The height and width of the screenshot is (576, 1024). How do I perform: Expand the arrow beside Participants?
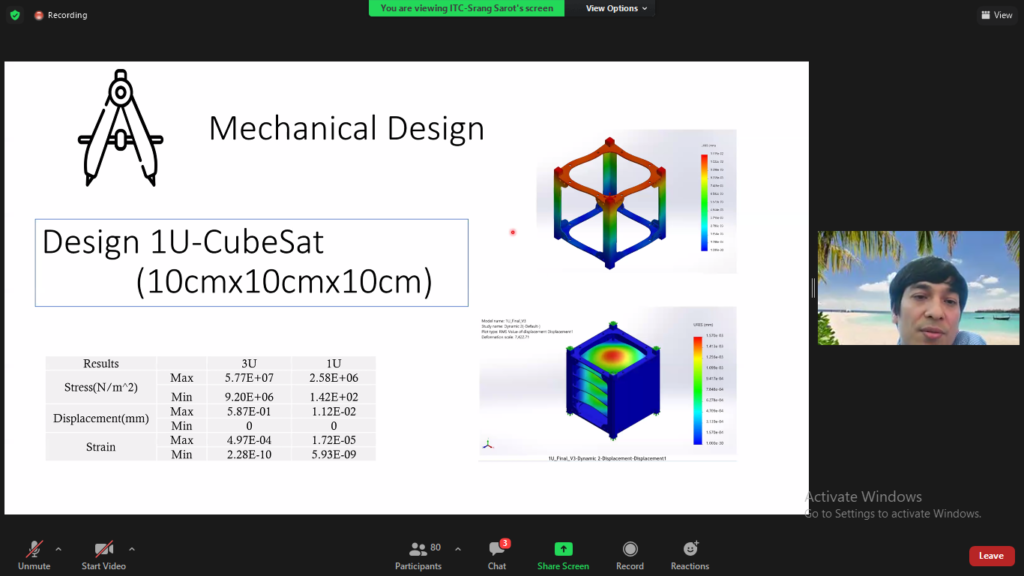point(458,548)
